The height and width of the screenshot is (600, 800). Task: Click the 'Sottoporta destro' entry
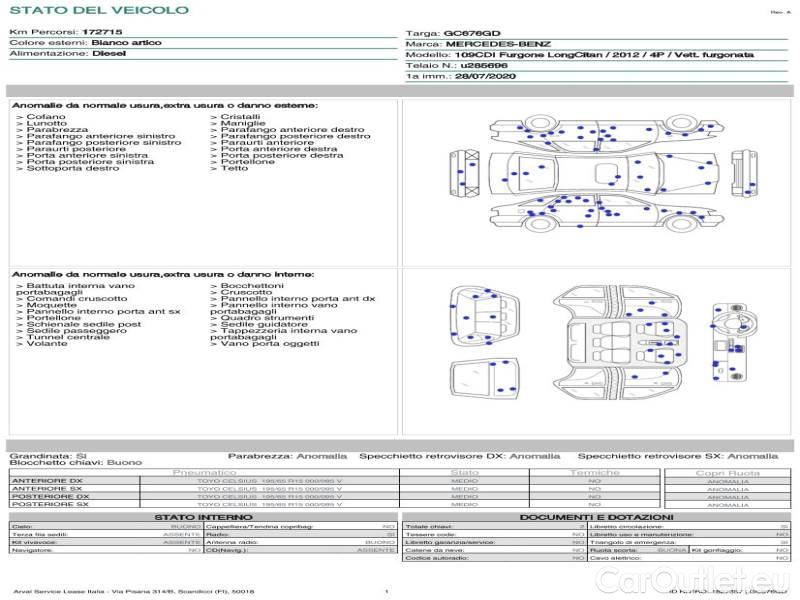(x=68, y=168)
